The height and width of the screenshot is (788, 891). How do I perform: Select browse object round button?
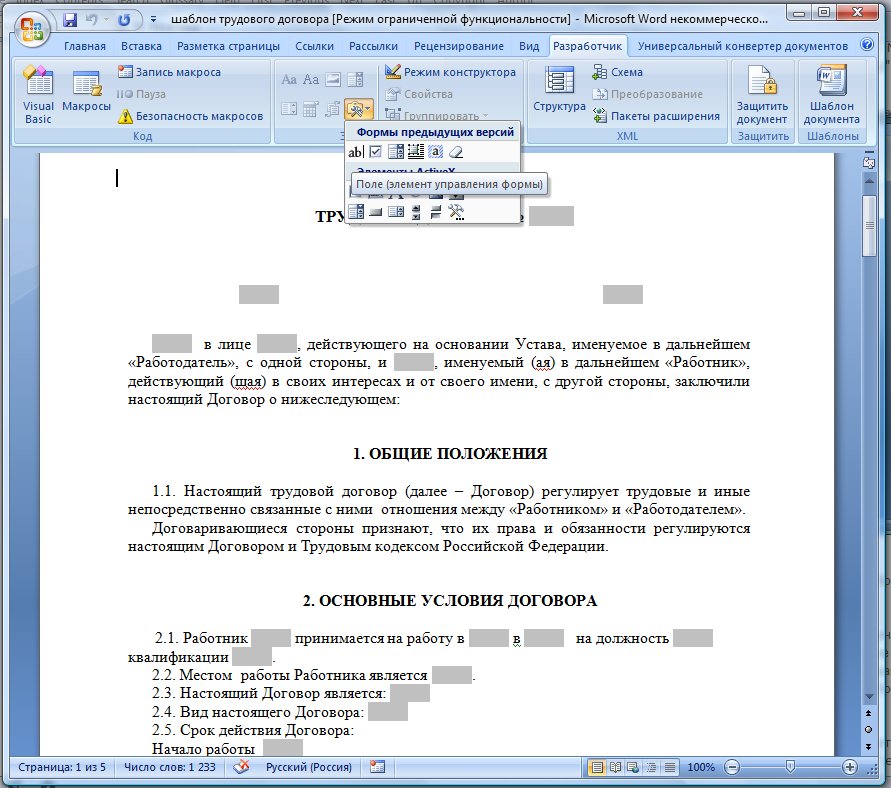point(869,729)
